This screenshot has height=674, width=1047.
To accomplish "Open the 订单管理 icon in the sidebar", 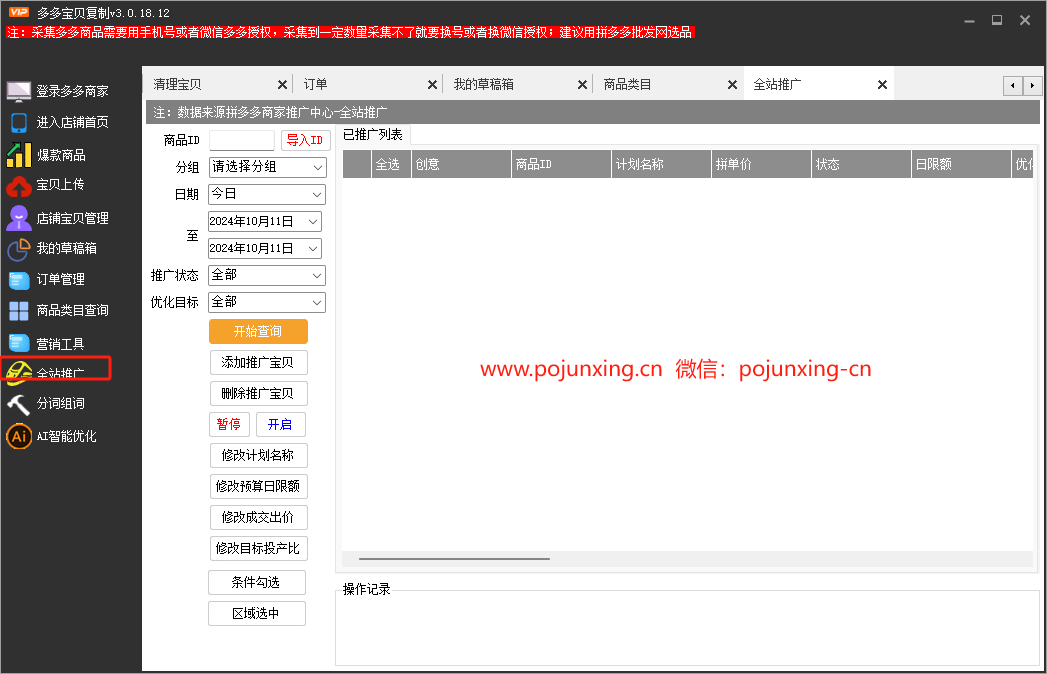I will [x=19, y=280].
